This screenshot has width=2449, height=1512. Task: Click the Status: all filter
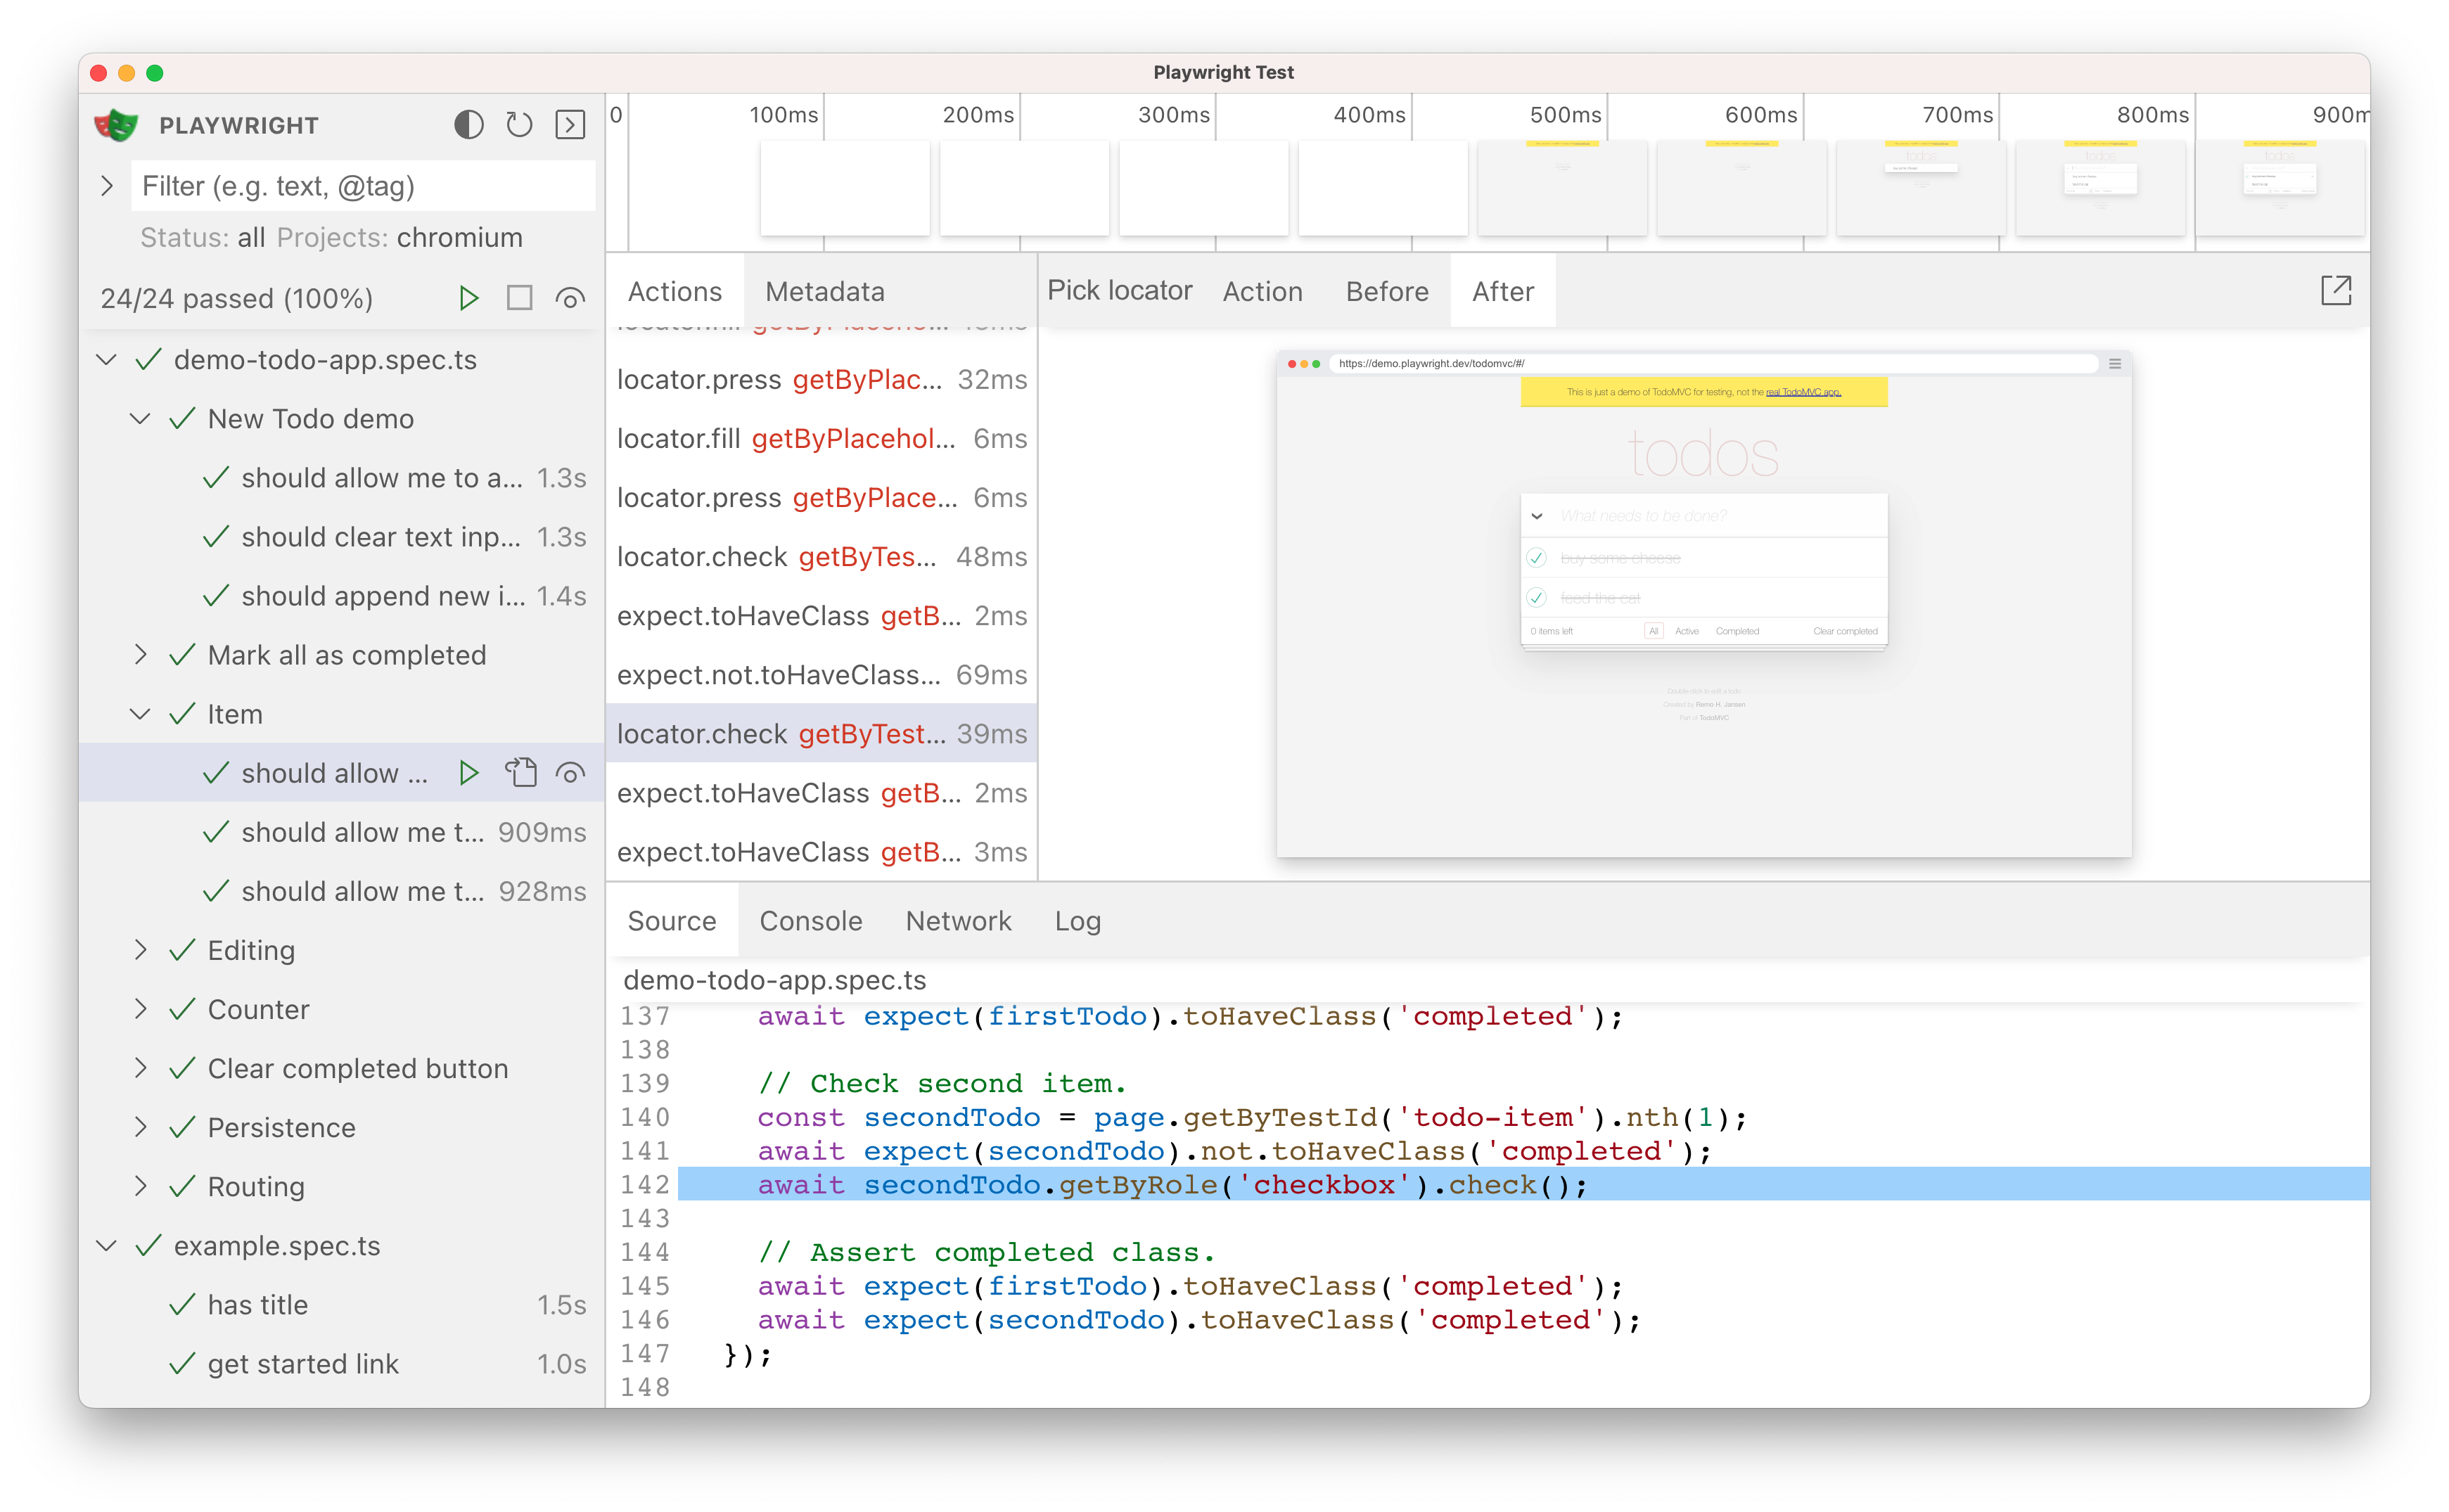[202, 238]
